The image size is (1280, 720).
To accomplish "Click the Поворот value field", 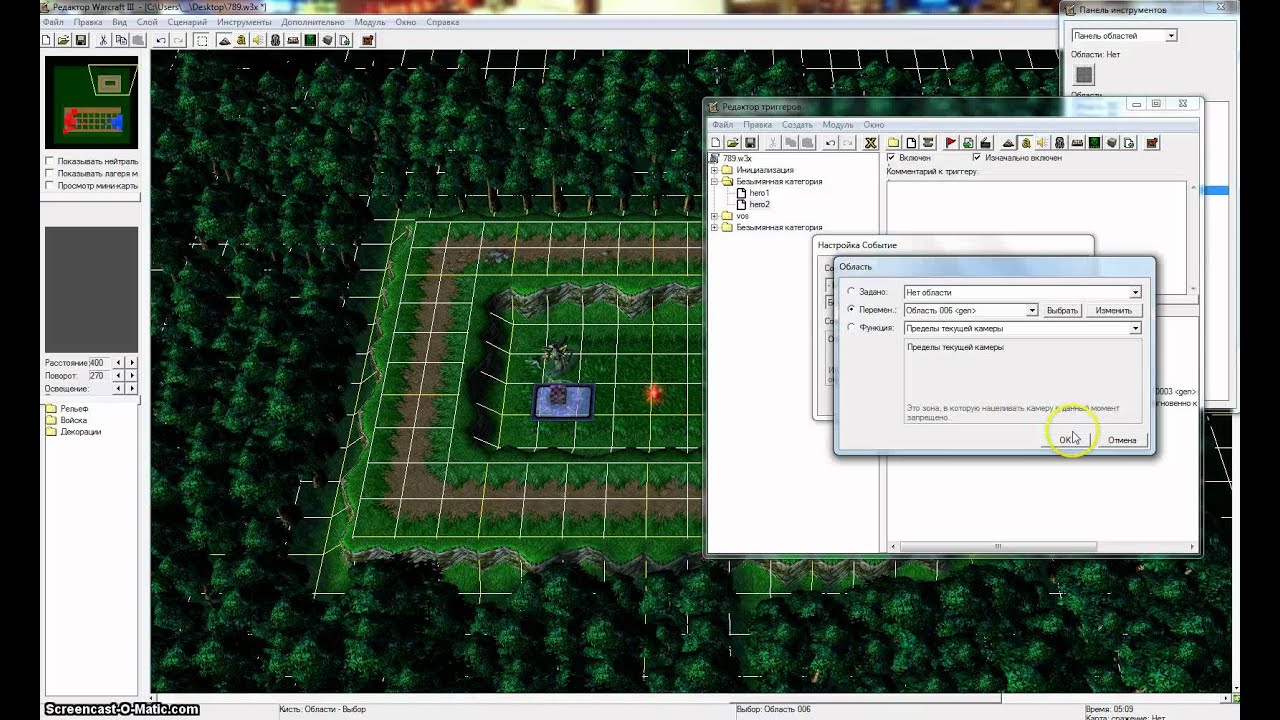I will [x=100, y=375].
